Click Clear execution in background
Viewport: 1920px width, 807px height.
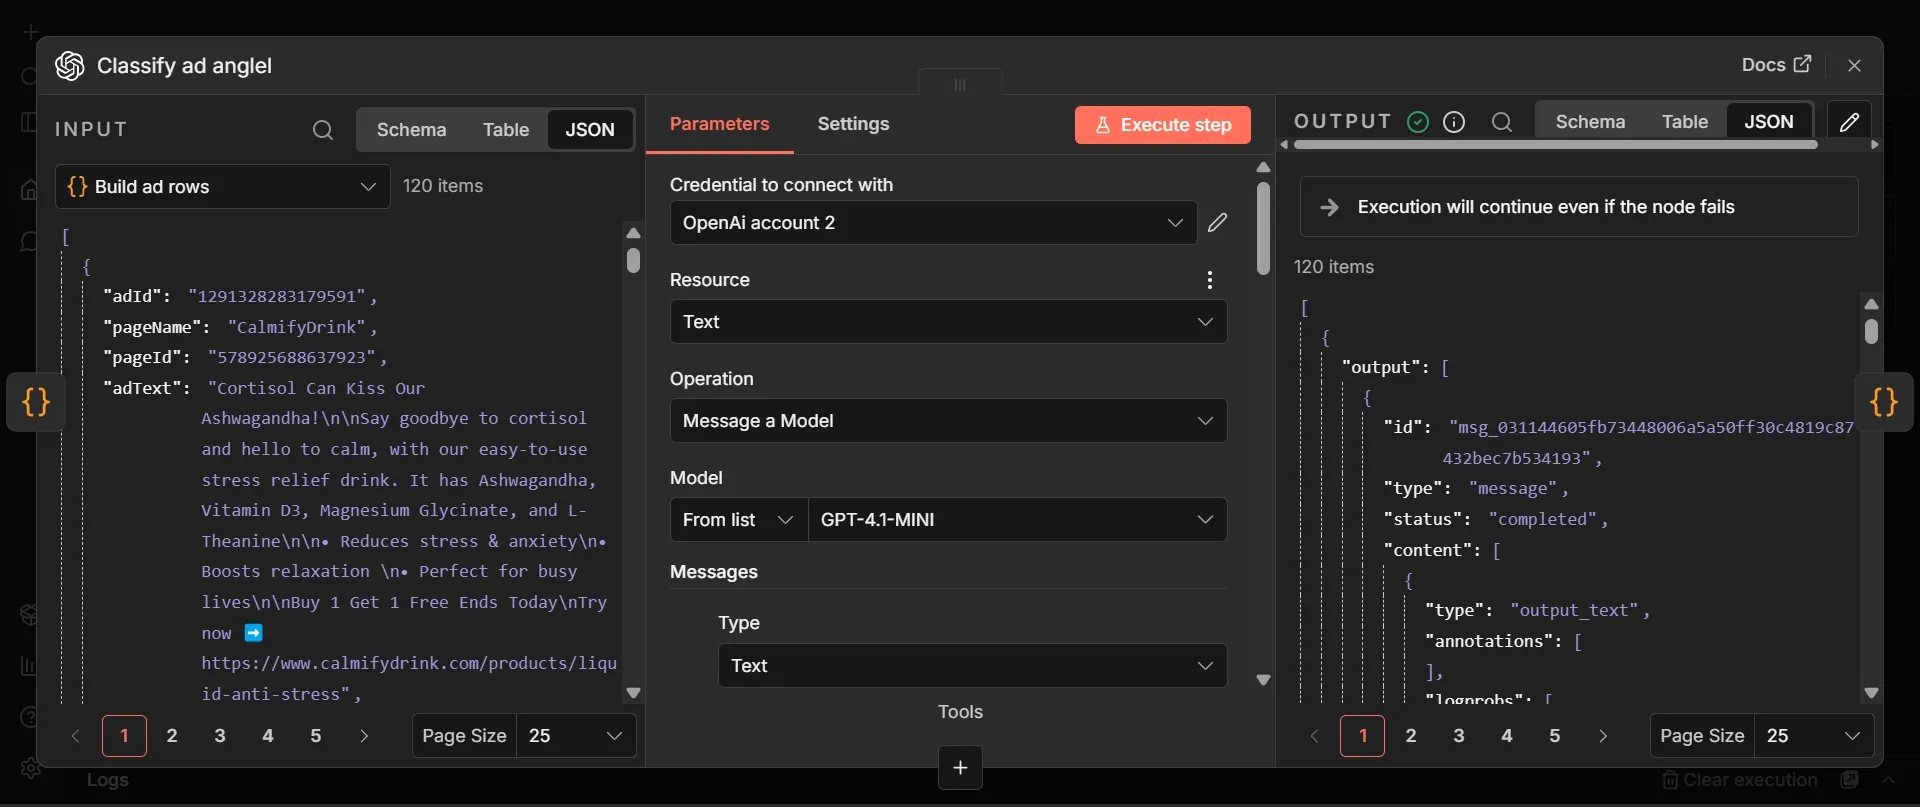[1740, 780]
